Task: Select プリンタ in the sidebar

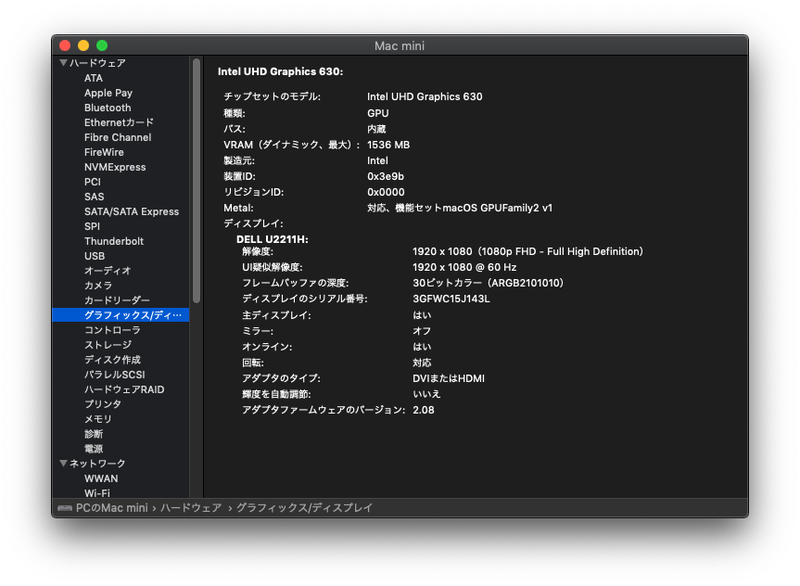Action: pyautogui.click(x=103, y=404)
